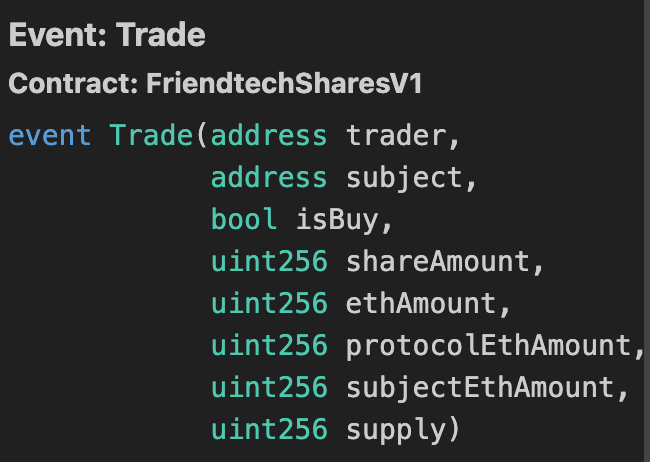Select the "protocolEthAmount" parameter
This screenshot has width=650, height=462.
488,345
